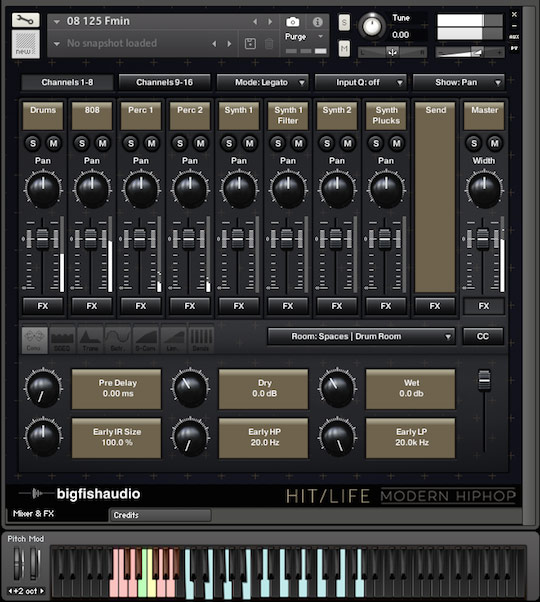This screenshot has height=602, width=540.
Task: Delete the snapshot using the trash icon
Action: 269,43
